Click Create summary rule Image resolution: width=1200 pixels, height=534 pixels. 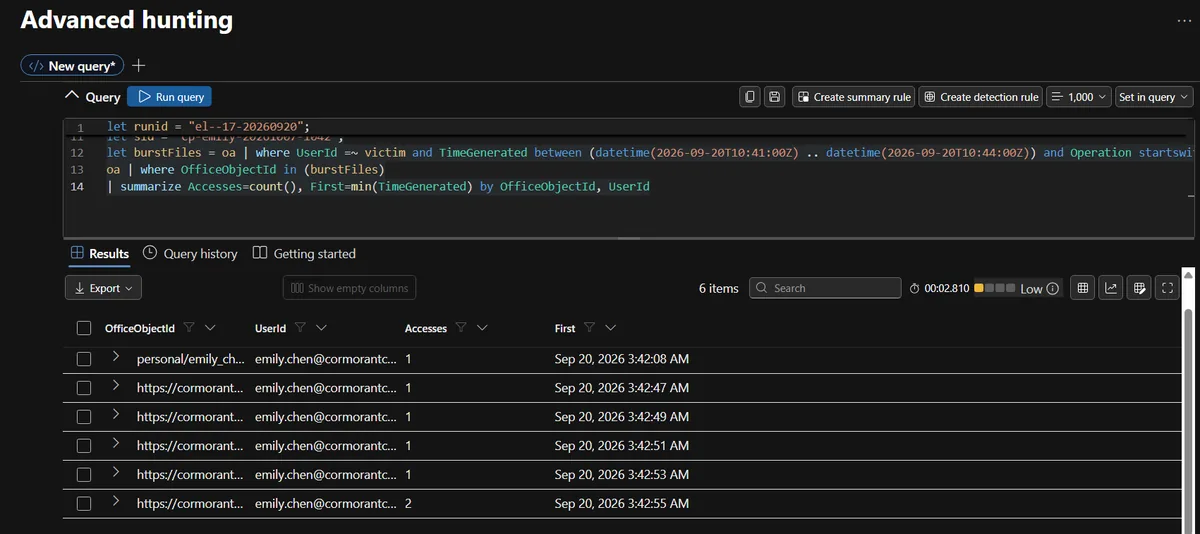(x=853, y=97)
